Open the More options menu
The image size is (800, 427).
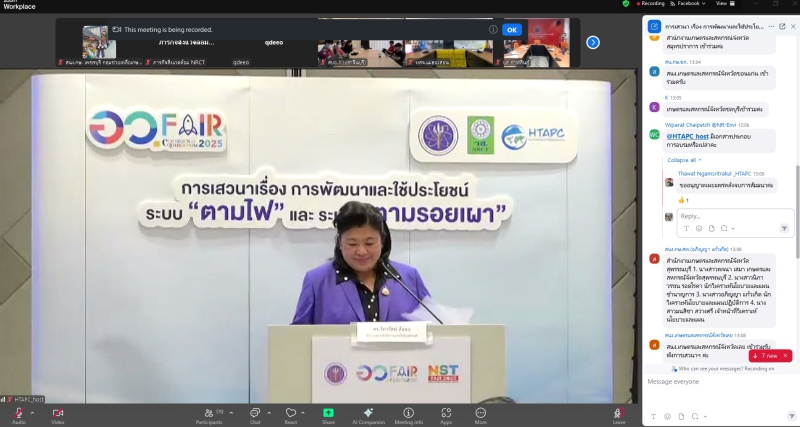point(481,415)
